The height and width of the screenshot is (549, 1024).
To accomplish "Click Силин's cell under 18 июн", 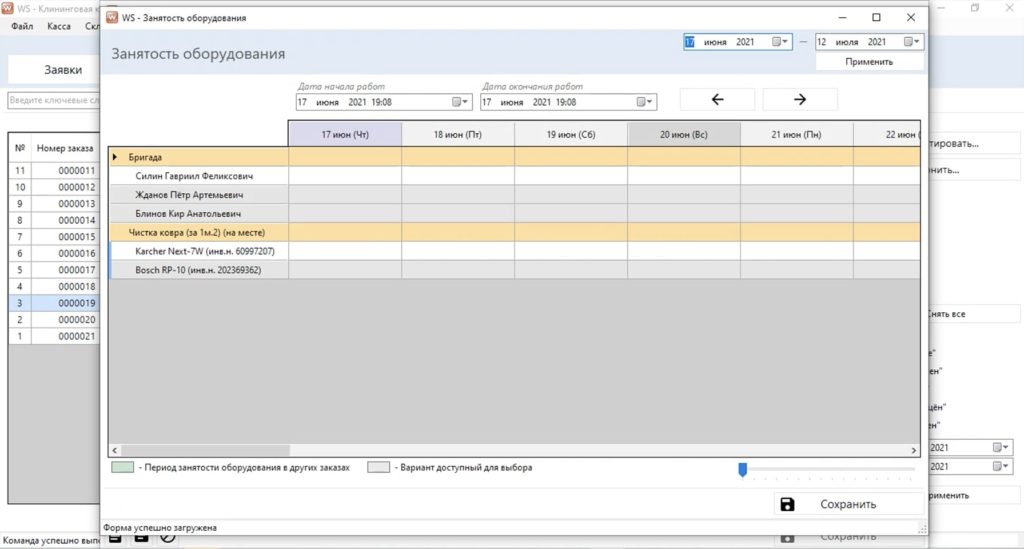I will [x=458, y=176].
